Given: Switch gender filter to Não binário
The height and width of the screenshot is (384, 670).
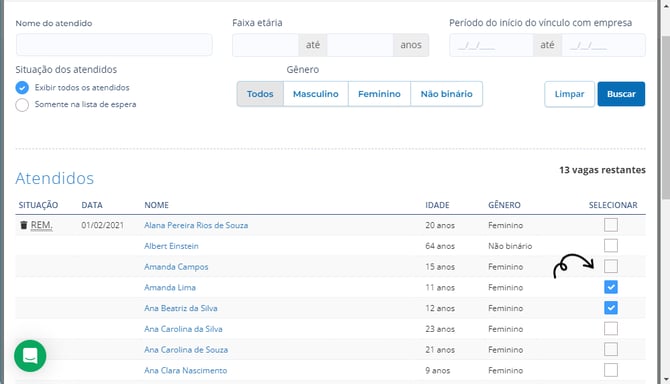Looking at the screenshot, I should point(446,94).
